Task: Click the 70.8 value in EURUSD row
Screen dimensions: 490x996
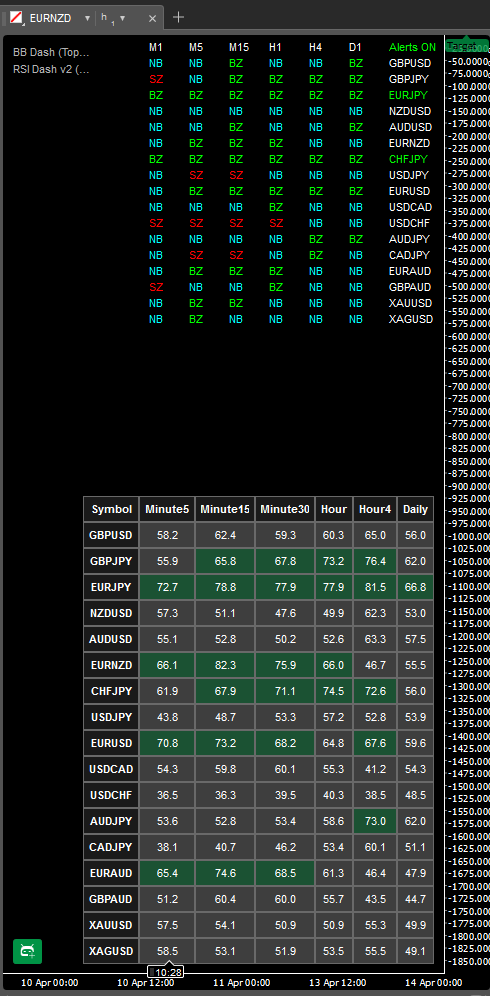Action: (167, 743)
